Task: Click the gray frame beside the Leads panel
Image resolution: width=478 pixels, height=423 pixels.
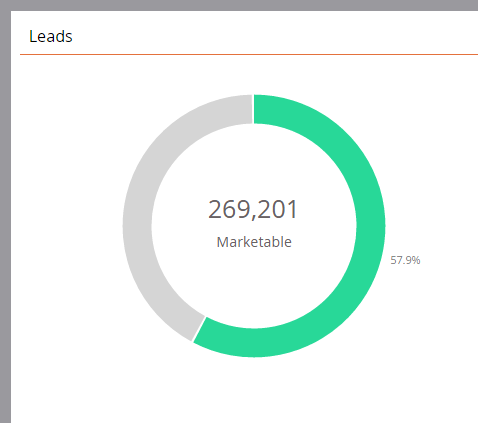Action: 5,217
